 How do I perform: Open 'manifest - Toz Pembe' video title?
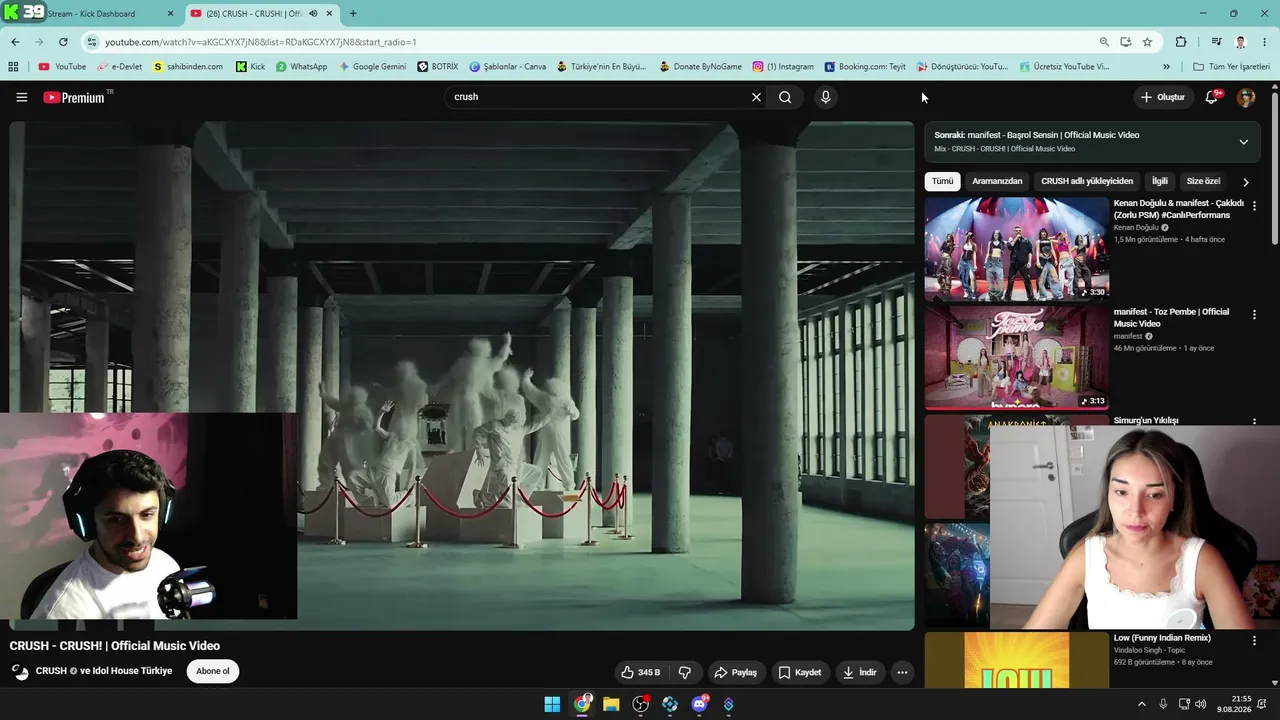(x=1171, y=318)
